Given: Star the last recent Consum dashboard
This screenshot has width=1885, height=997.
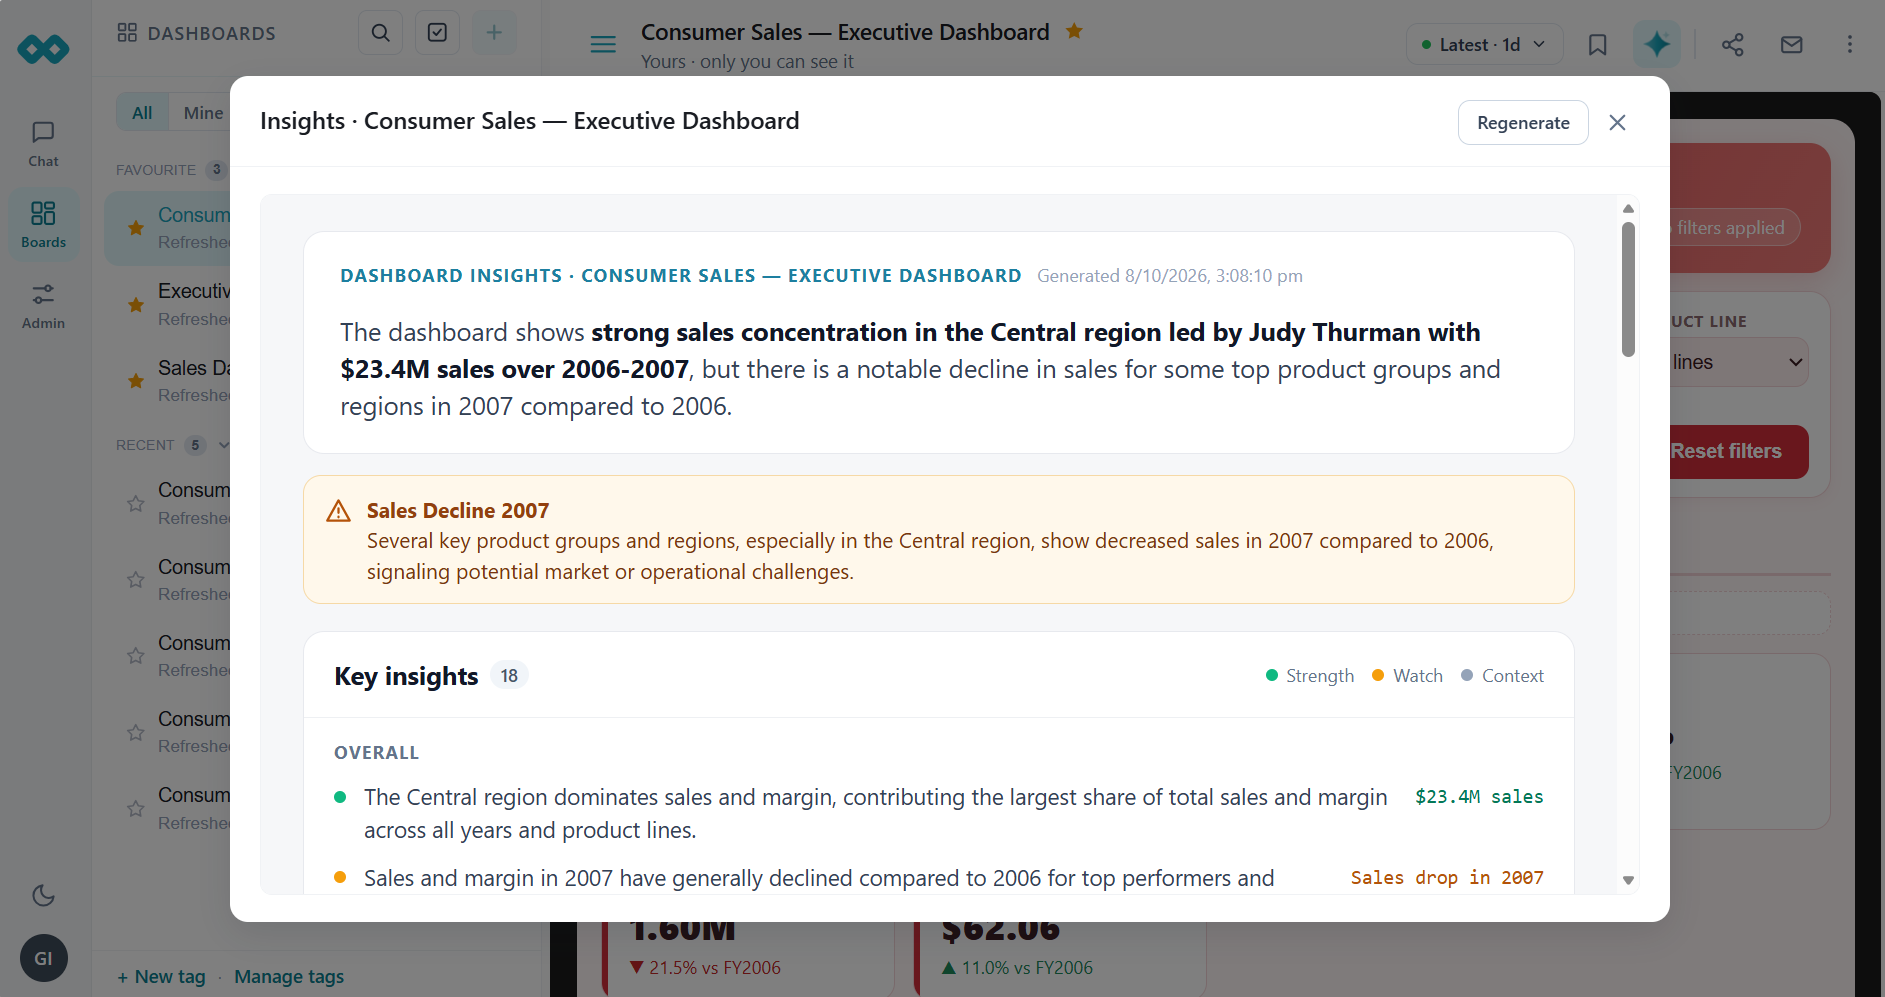Looking at the screenshot, I should coord(136,808).
